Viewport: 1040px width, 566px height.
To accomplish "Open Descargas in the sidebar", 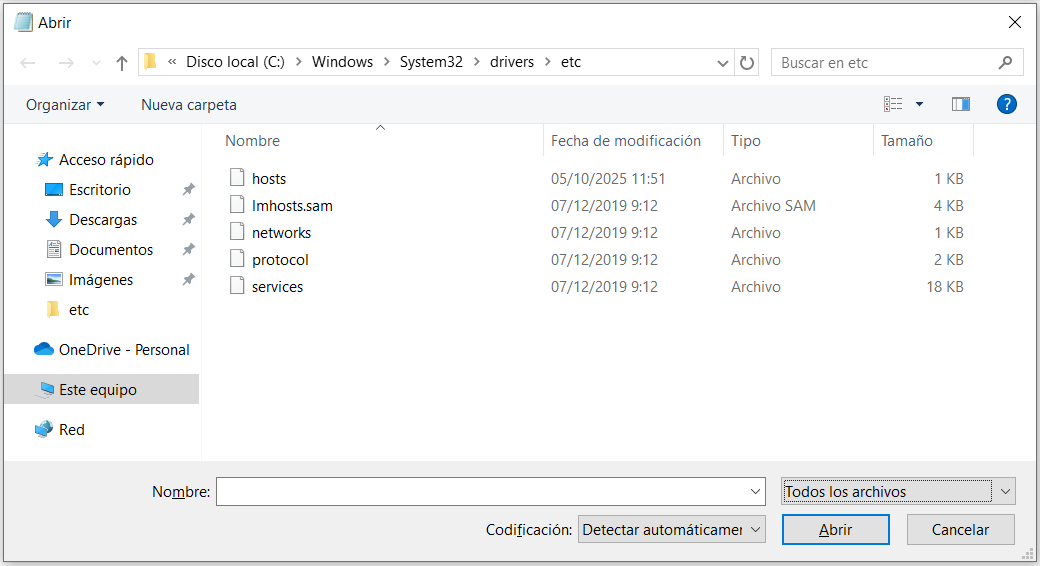I will [103, 220].
